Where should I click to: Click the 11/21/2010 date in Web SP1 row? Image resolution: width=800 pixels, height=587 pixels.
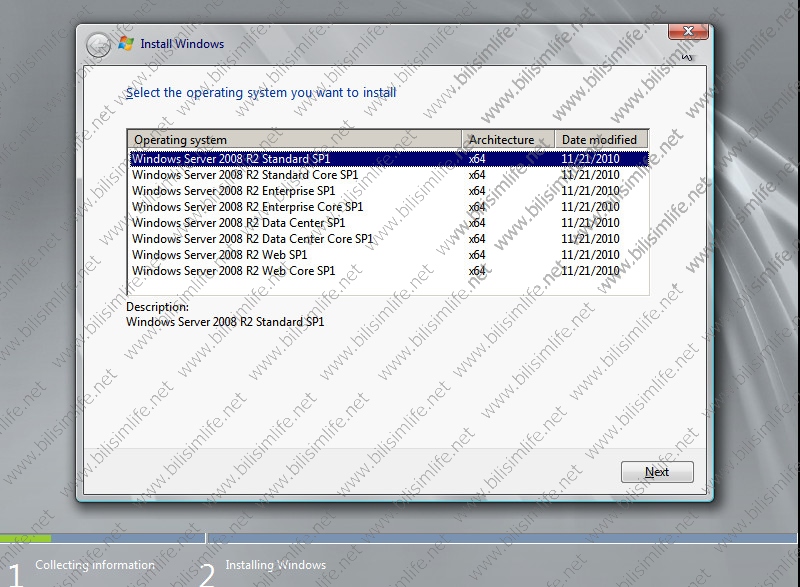(590, 254)
